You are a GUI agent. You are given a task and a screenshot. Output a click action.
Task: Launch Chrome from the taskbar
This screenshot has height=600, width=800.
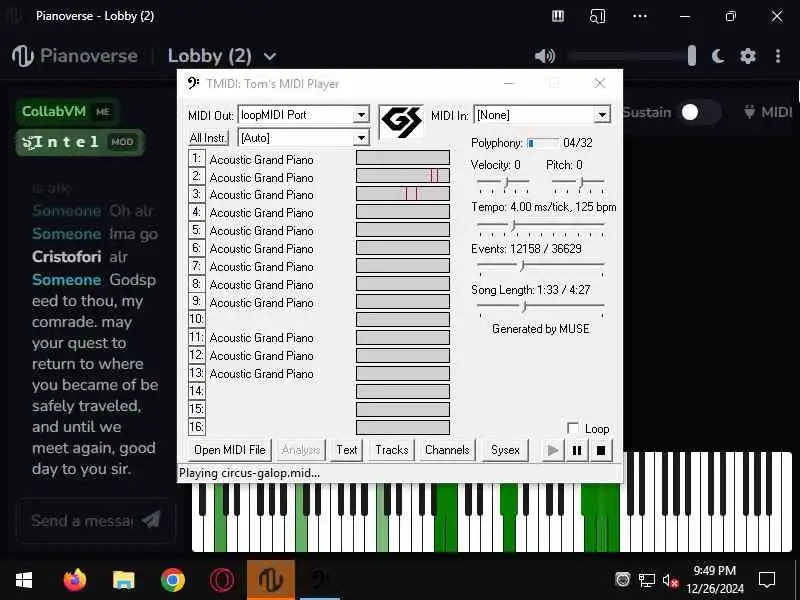point(172,580)
